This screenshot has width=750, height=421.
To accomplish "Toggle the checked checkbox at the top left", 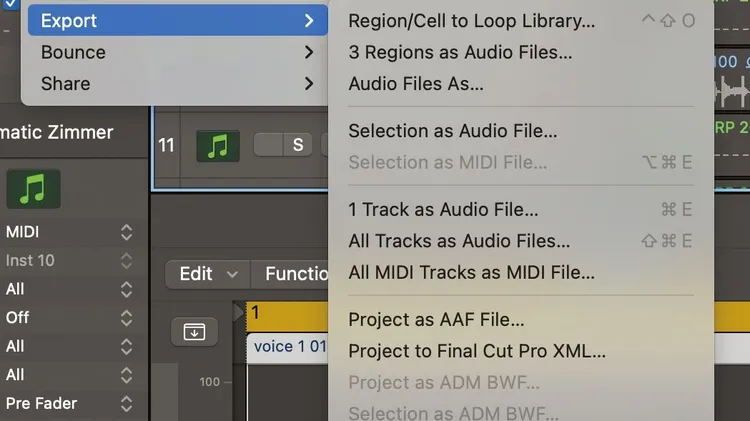I will click(10, 4).
